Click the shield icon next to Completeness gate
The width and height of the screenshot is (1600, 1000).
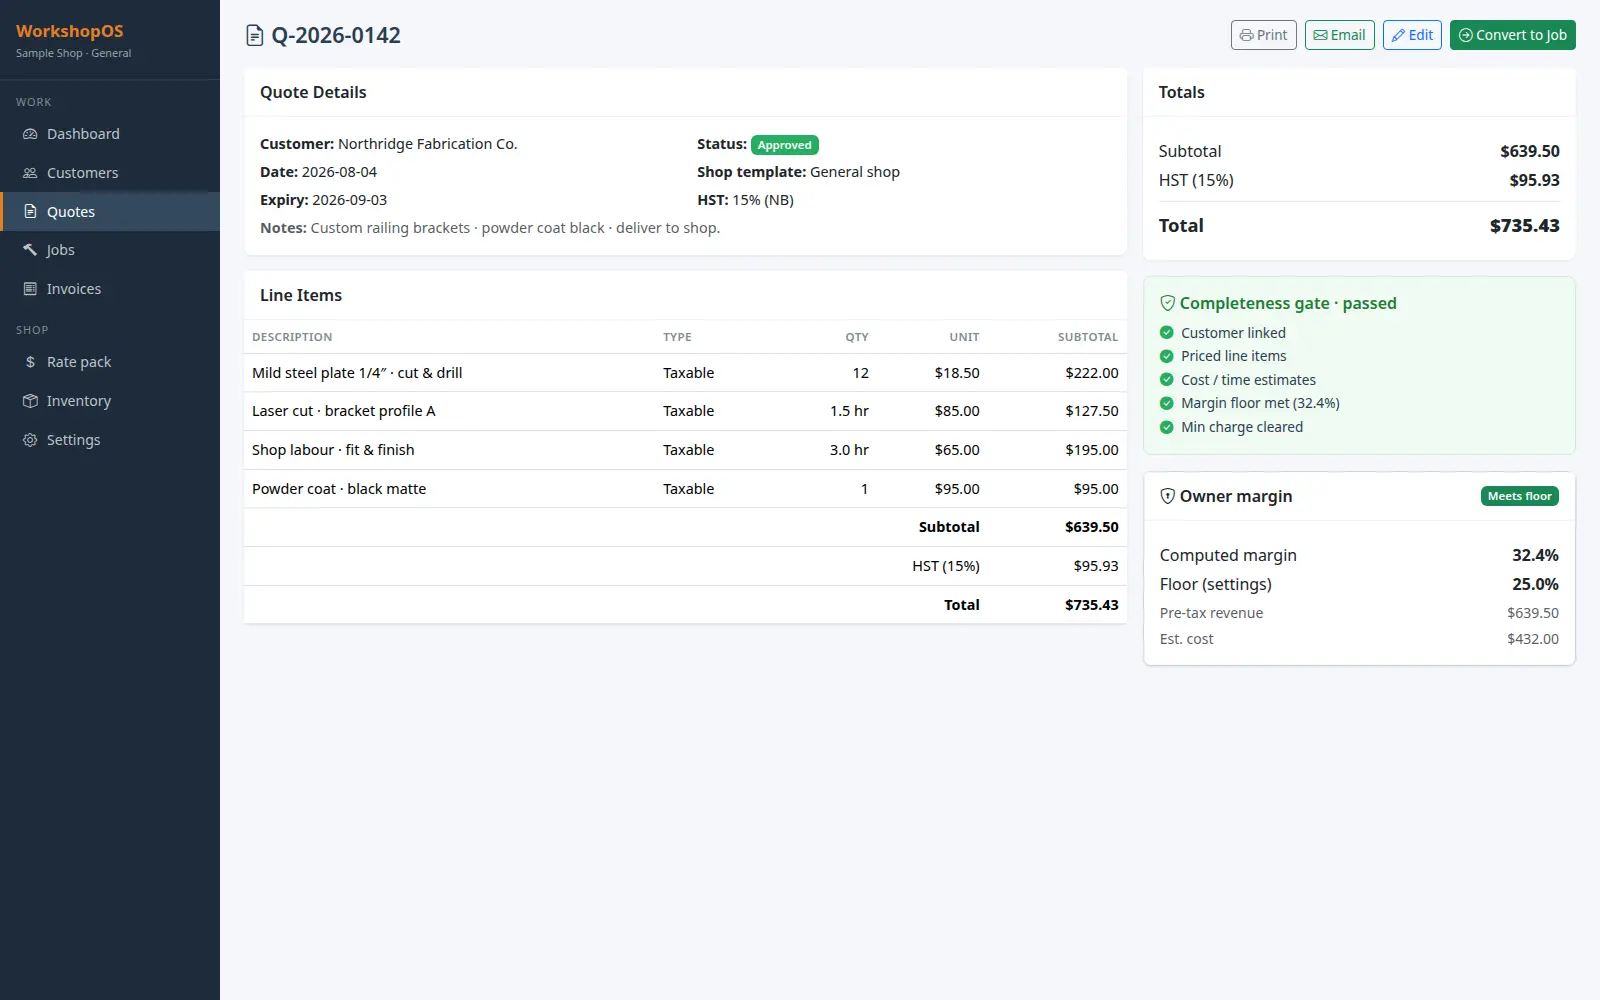tap(1167, 303)
